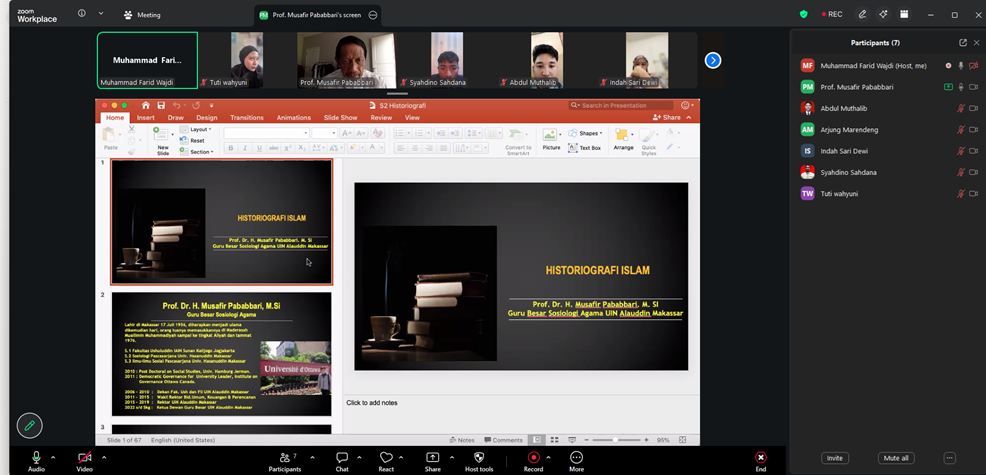The width and height of the screenshot is (986, 475).
Task: Open the More options icon
Action: (576, 457)
